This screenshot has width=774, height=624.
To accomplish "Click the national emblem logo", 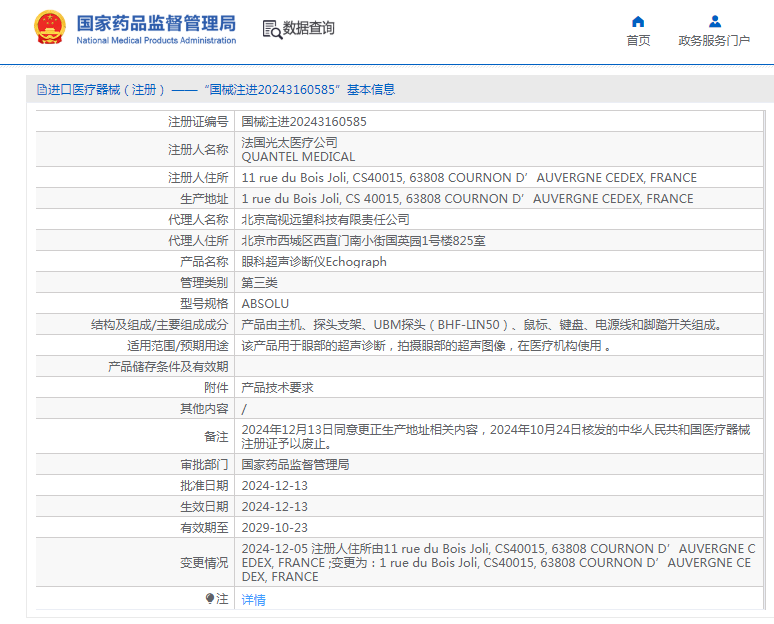I will coord(50,28).
